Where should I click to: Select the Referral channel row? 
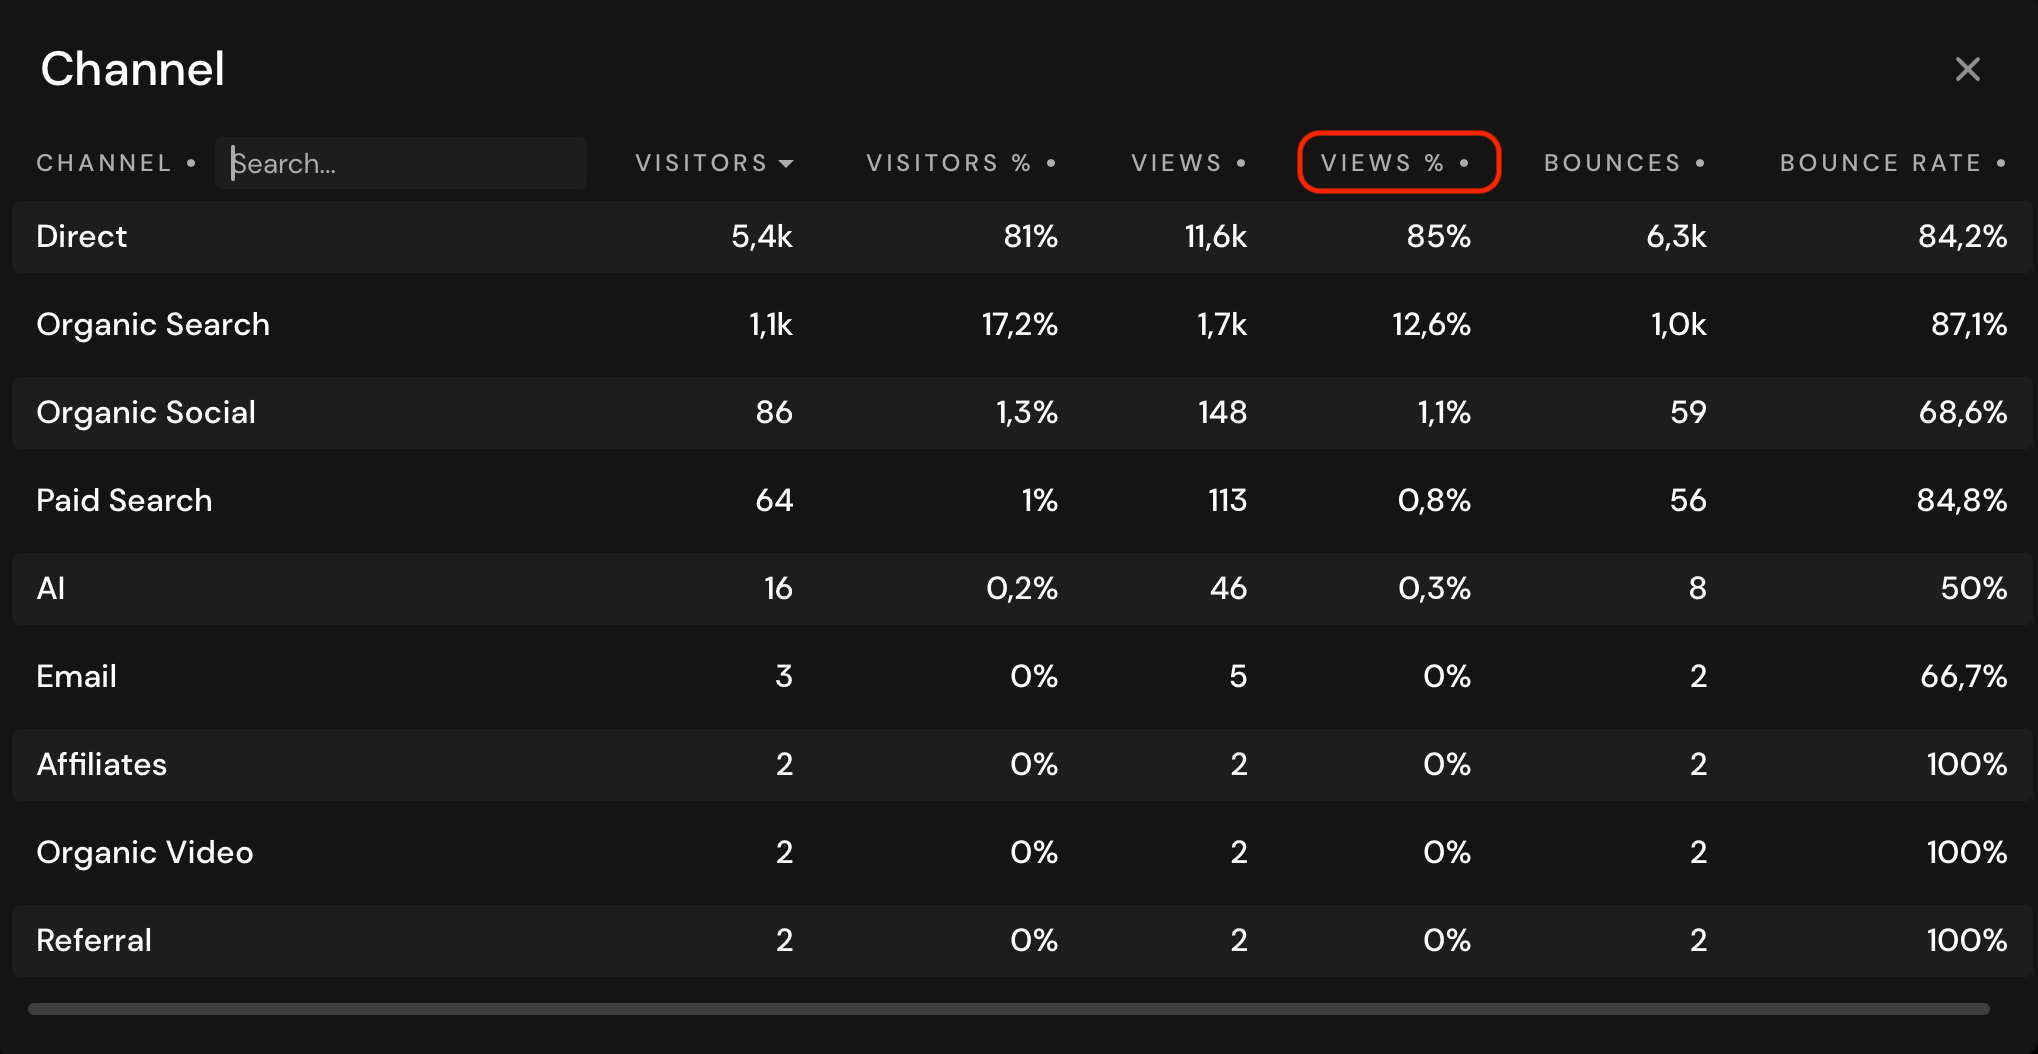tap(94, 941)
